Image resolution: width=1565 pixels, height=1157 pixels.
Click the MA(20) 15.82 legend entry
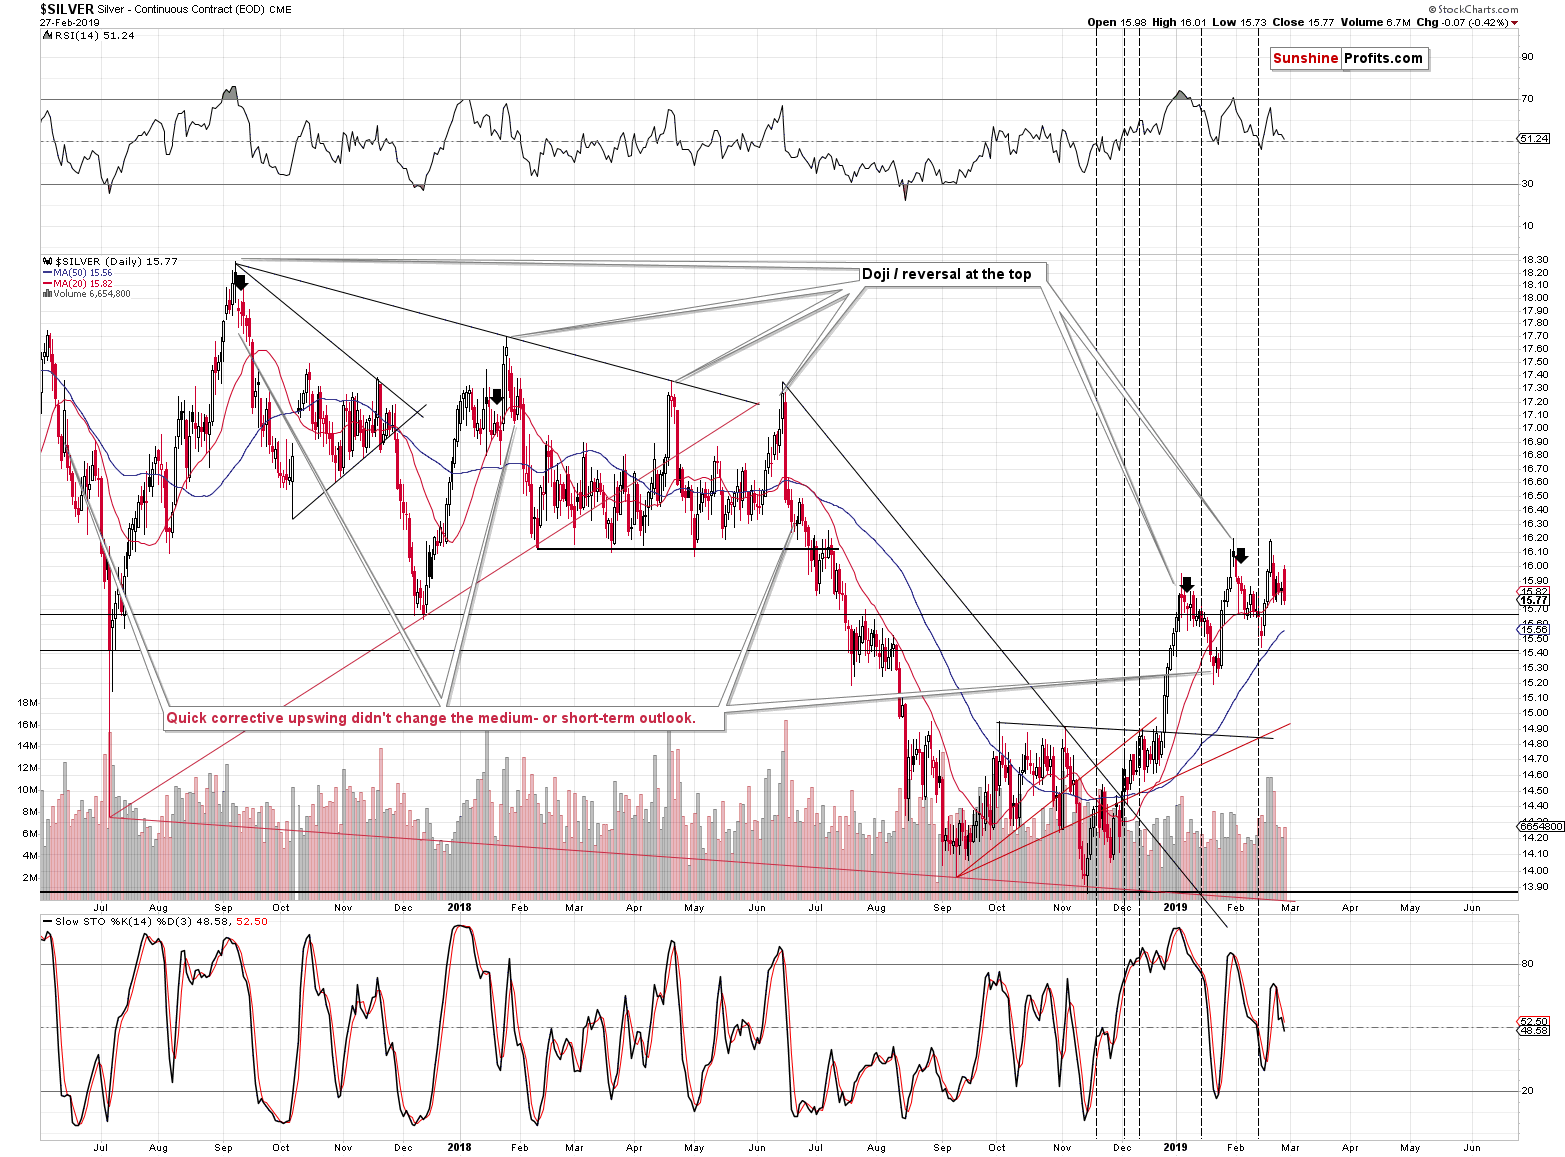pos(78,283)
